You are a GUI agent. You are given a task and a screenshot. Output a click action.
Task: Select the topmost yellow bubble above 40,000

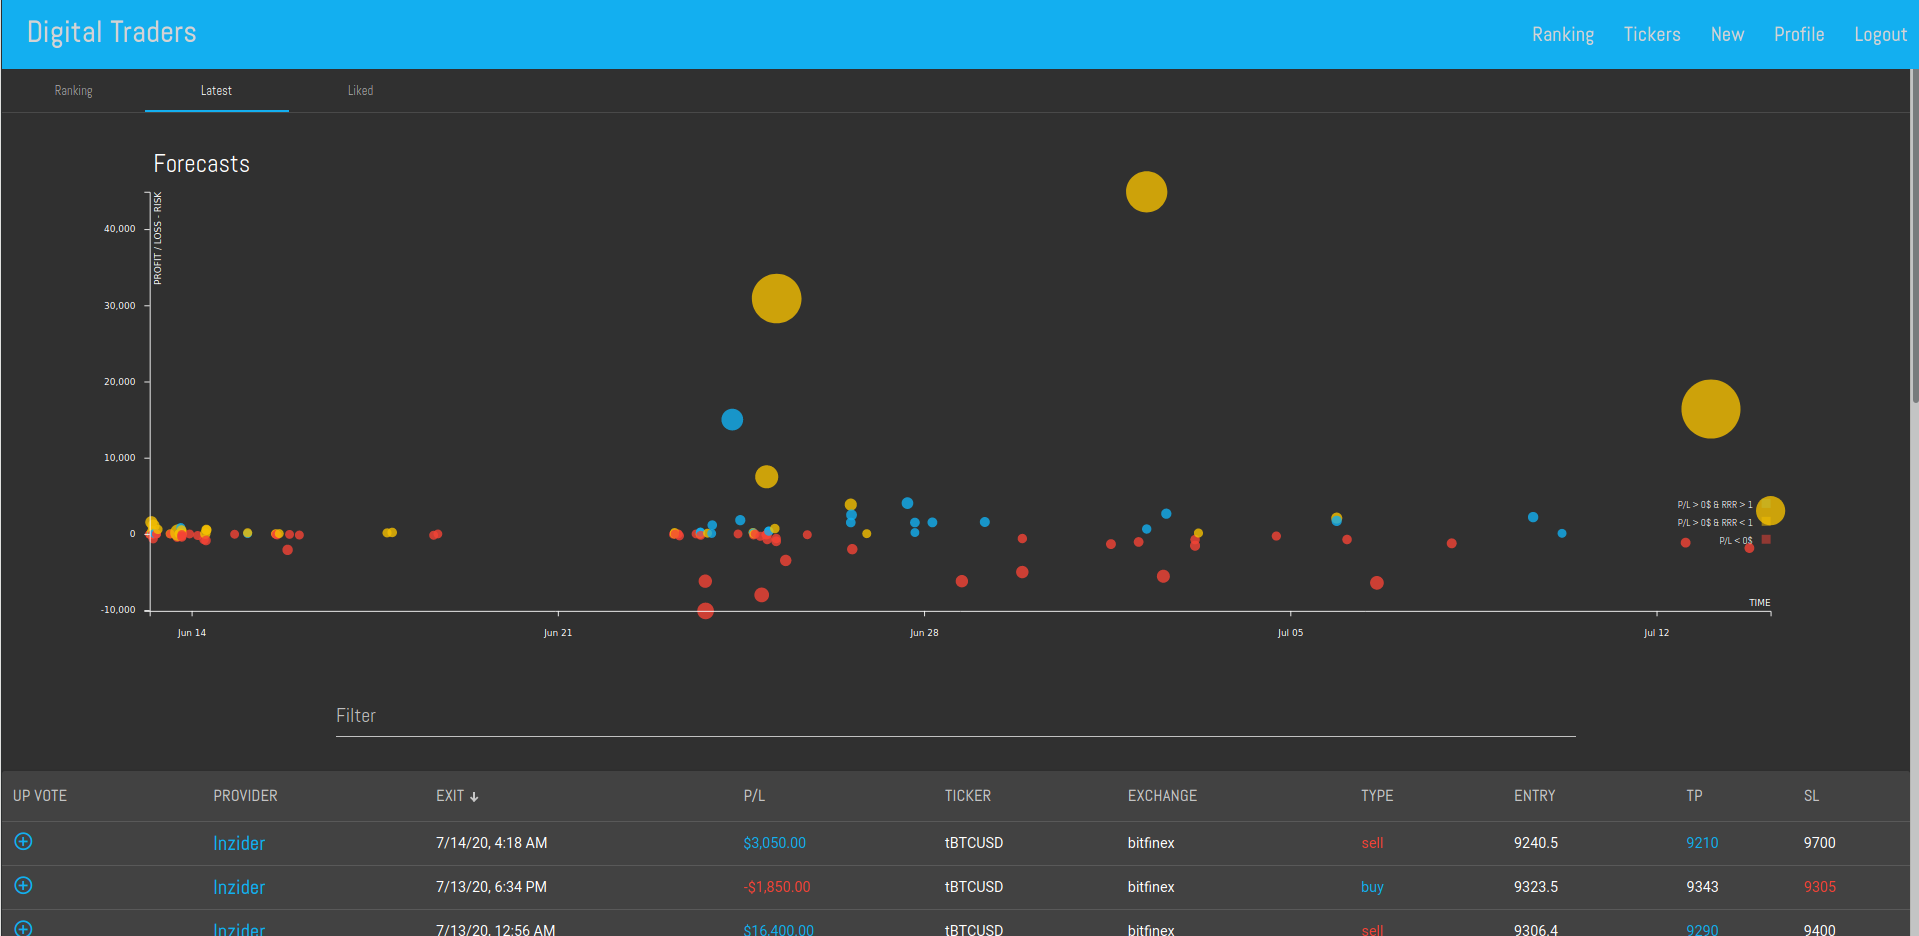(x=1146, y=192)
